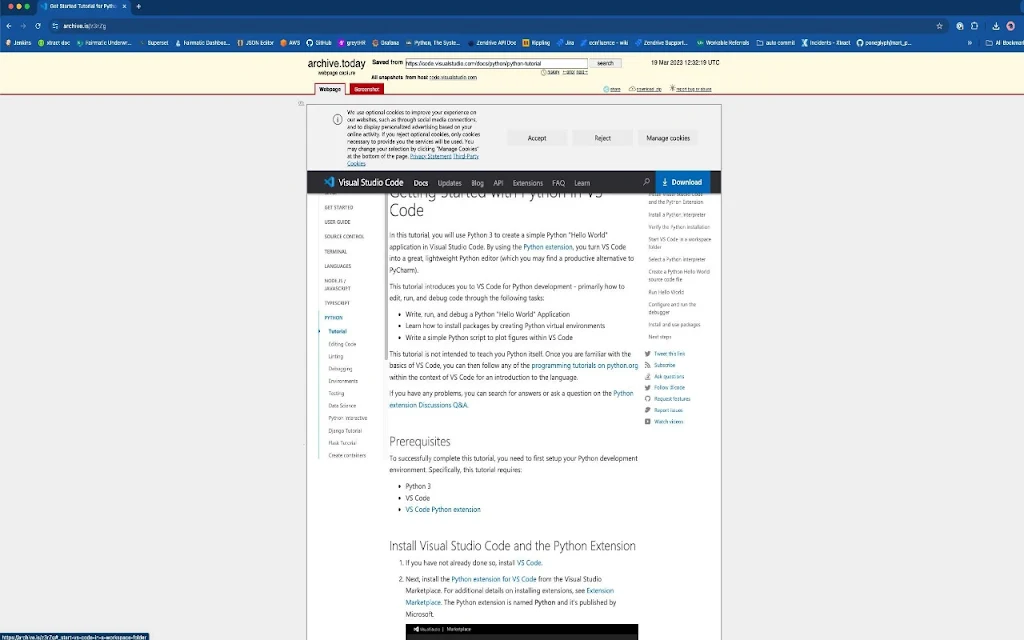The image size is (1024, 640).
Task: Open the auto commit bookmark folder
Action: (x=776, y=43)
